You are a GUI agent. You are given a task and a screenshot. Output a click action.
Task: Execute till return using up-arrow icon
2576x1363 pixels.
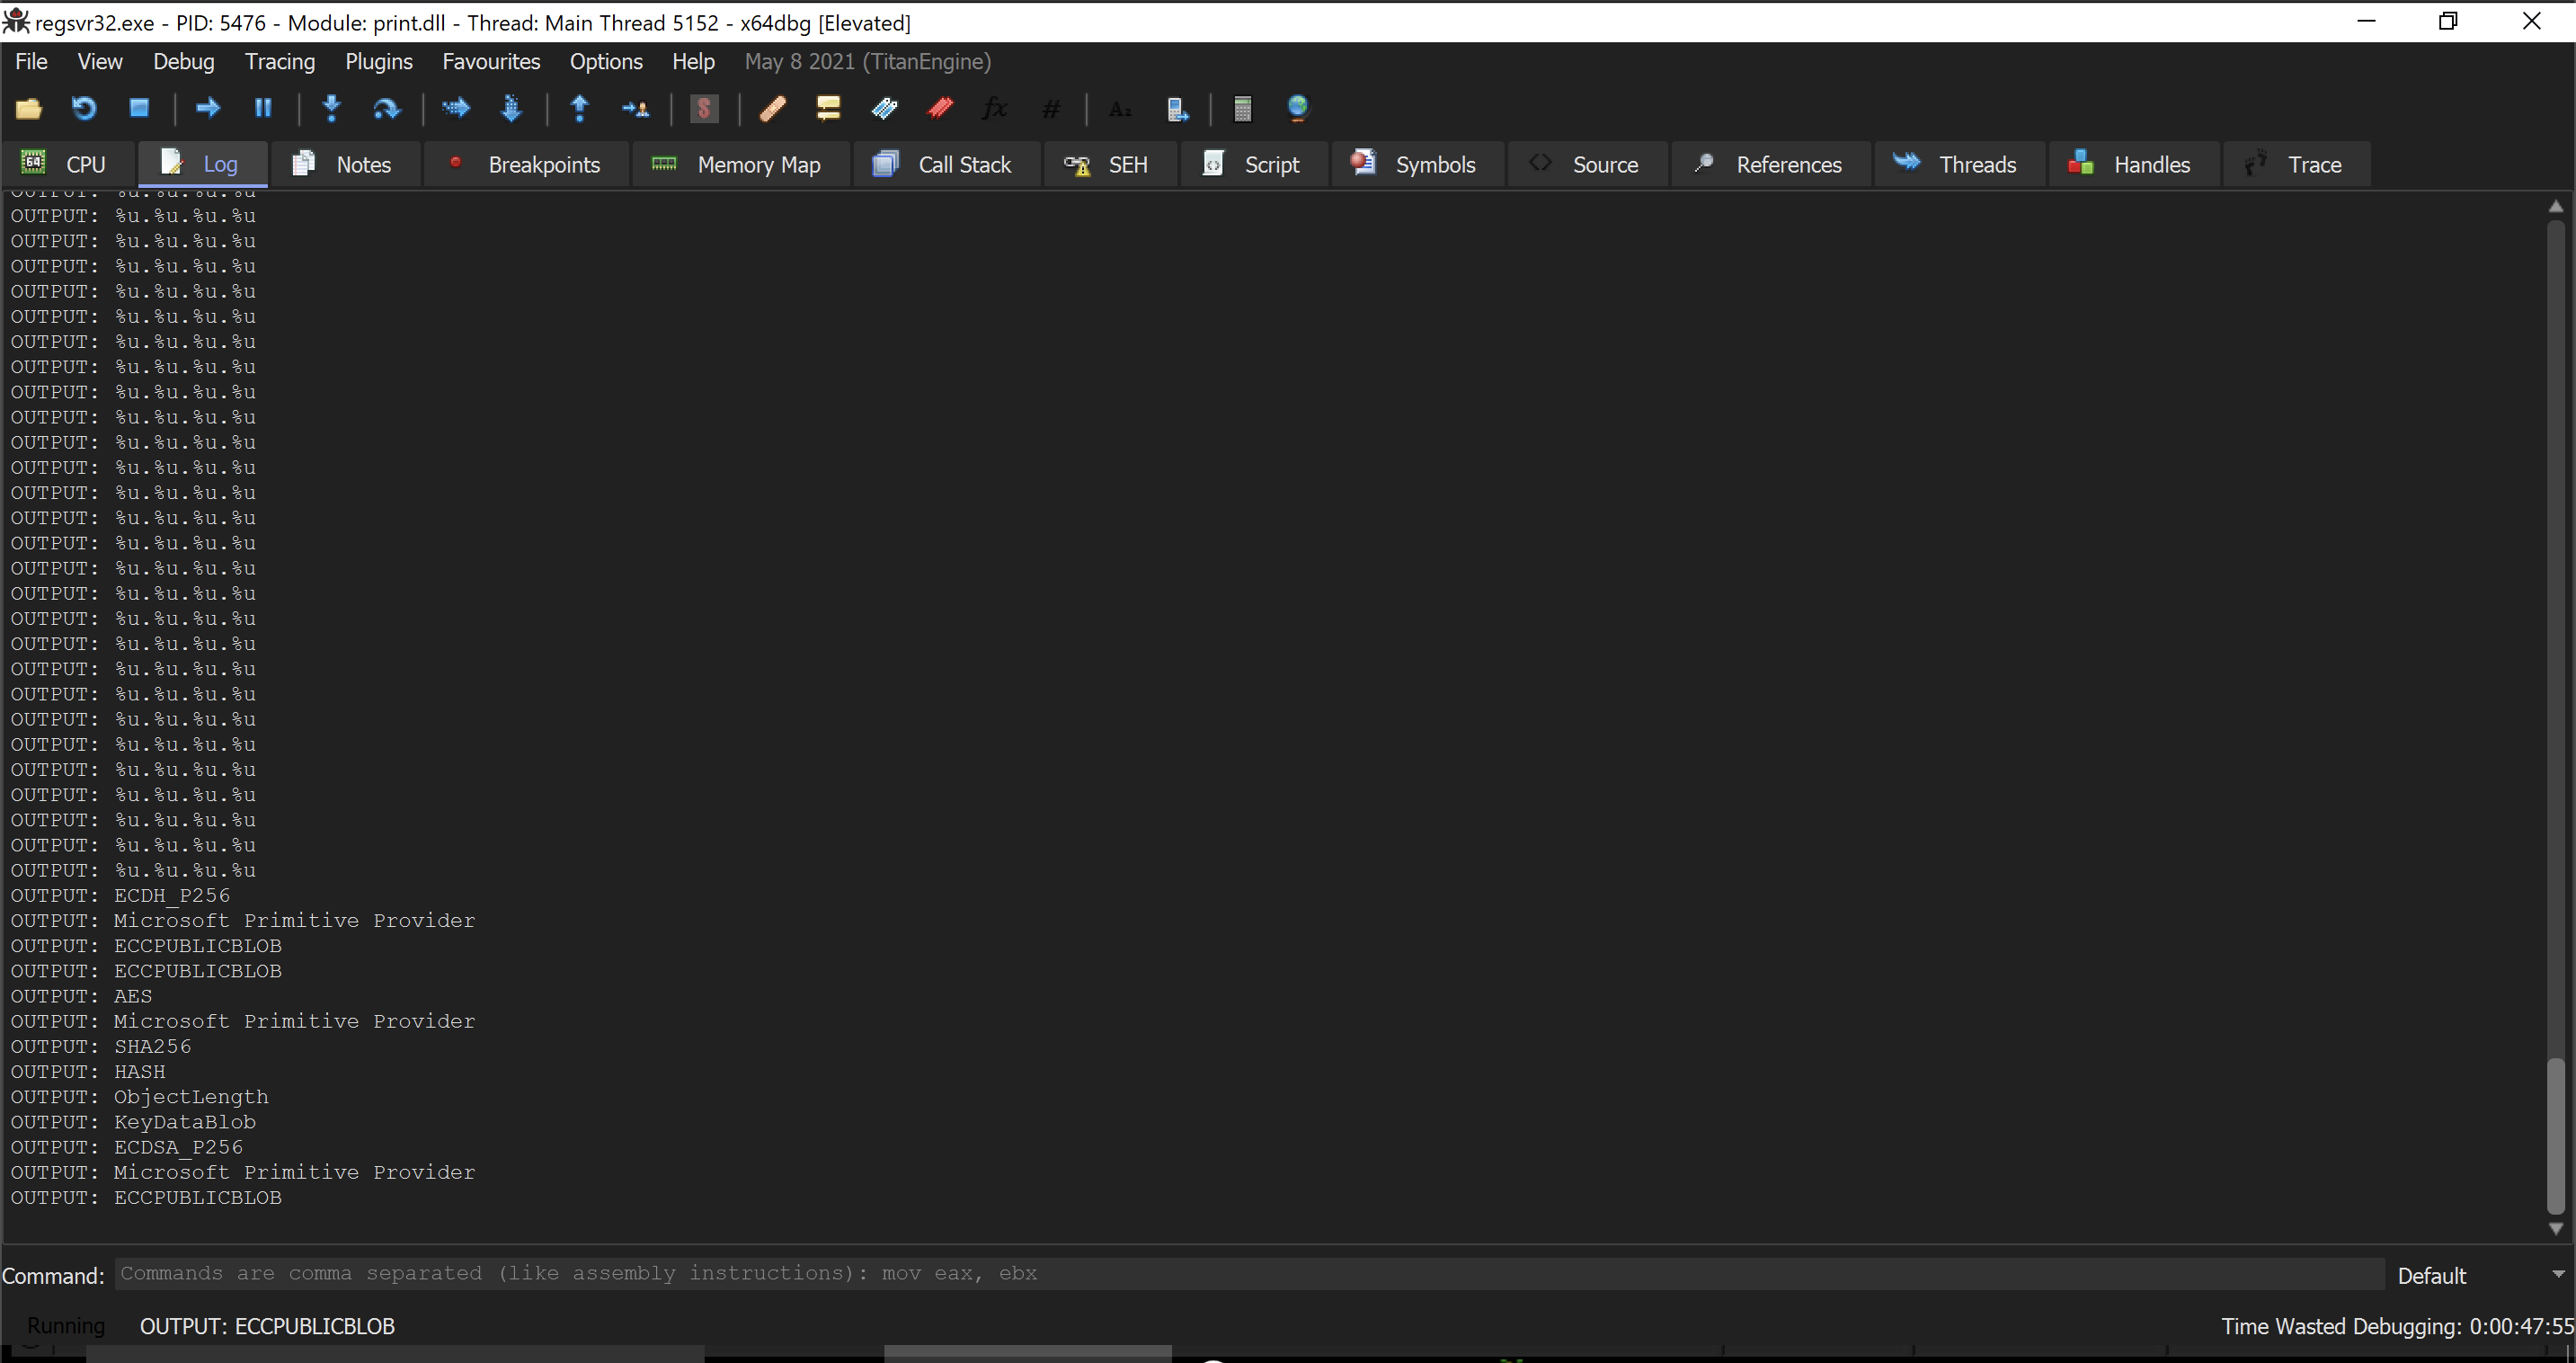click(x=580, y=108)
